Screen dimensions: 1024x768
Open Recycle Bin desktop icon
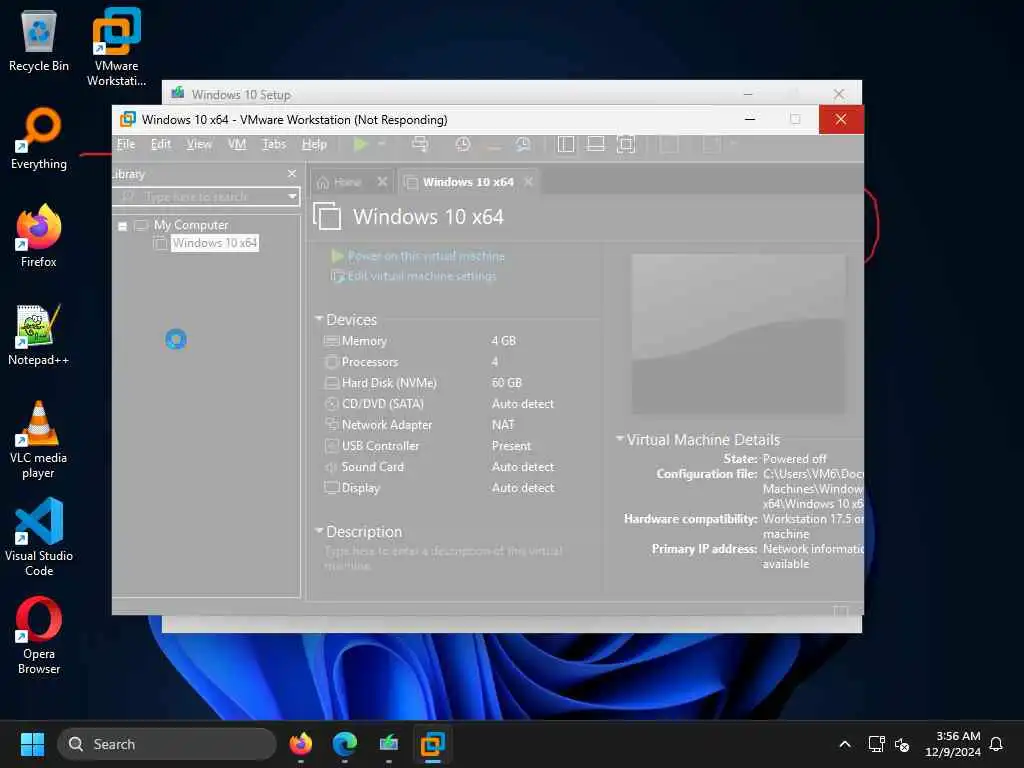[39, 40]
